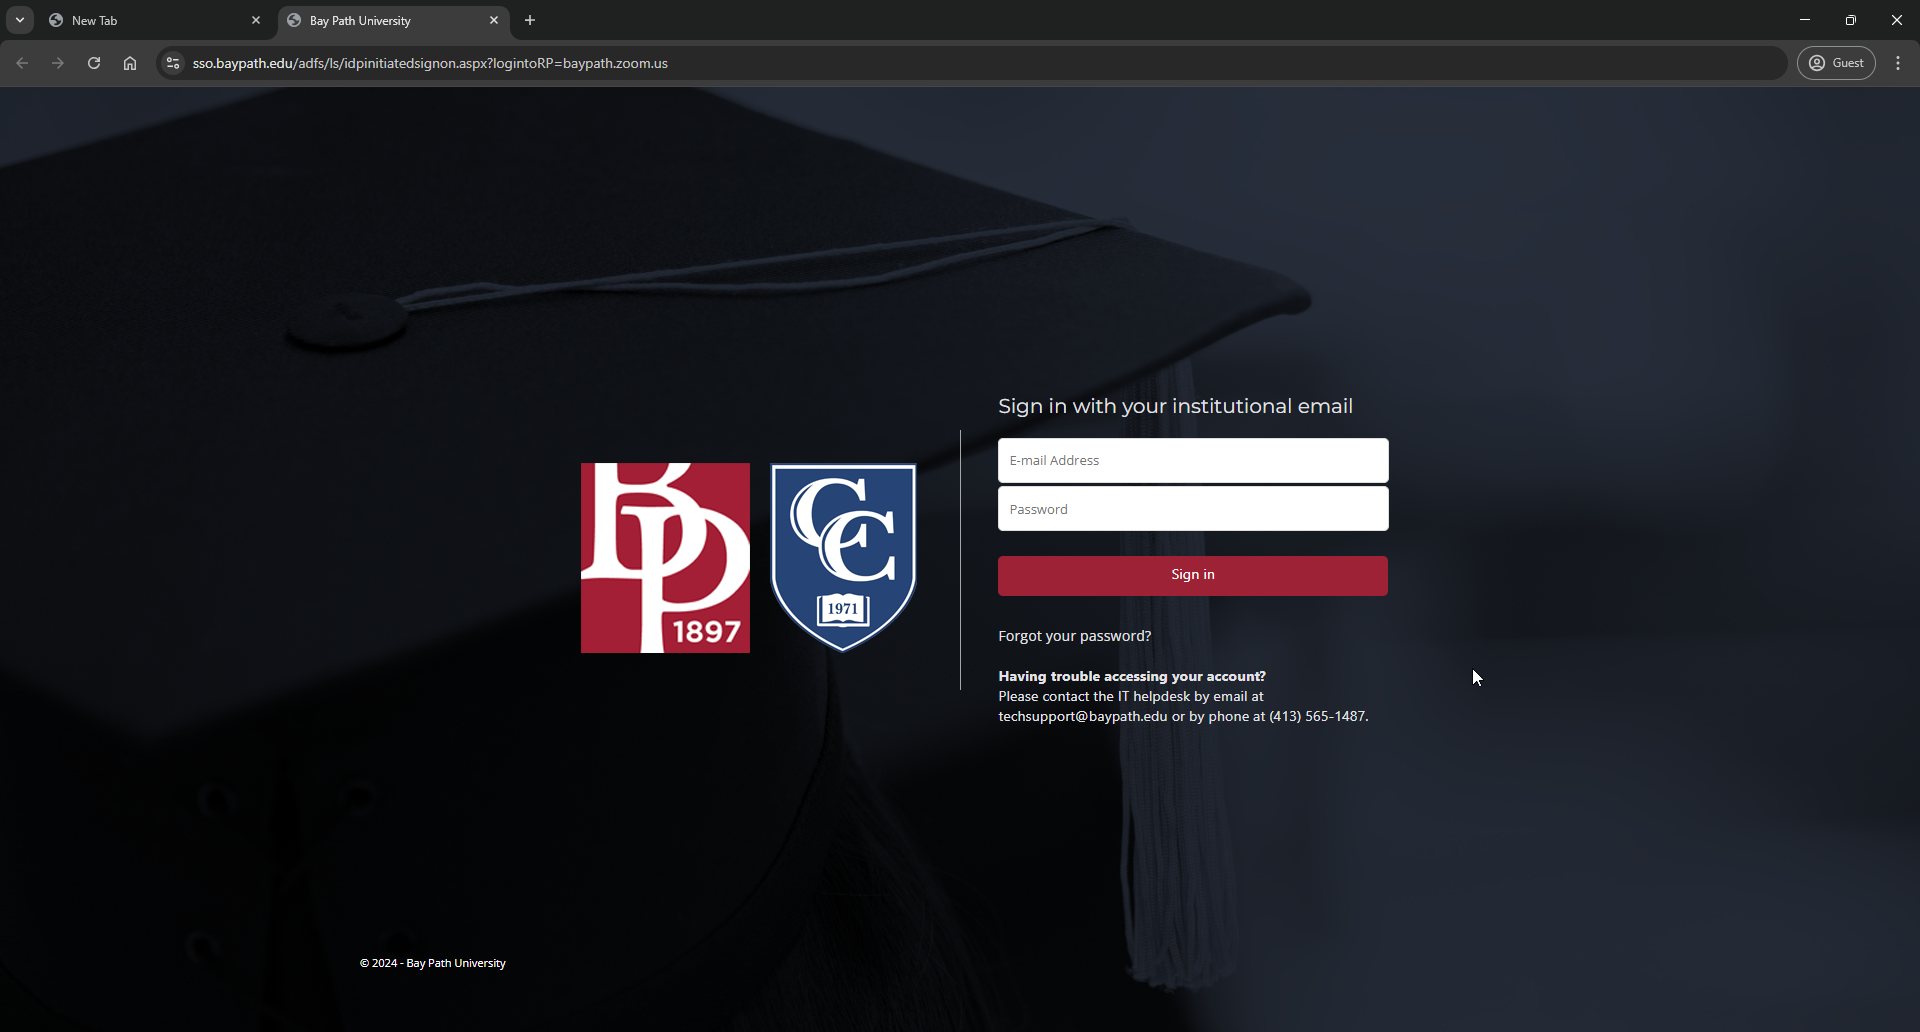1920x1032 pixels.
Task: Click the Bay Path 1897 logo
Action: pyautogui.click(x=665, y=557)
